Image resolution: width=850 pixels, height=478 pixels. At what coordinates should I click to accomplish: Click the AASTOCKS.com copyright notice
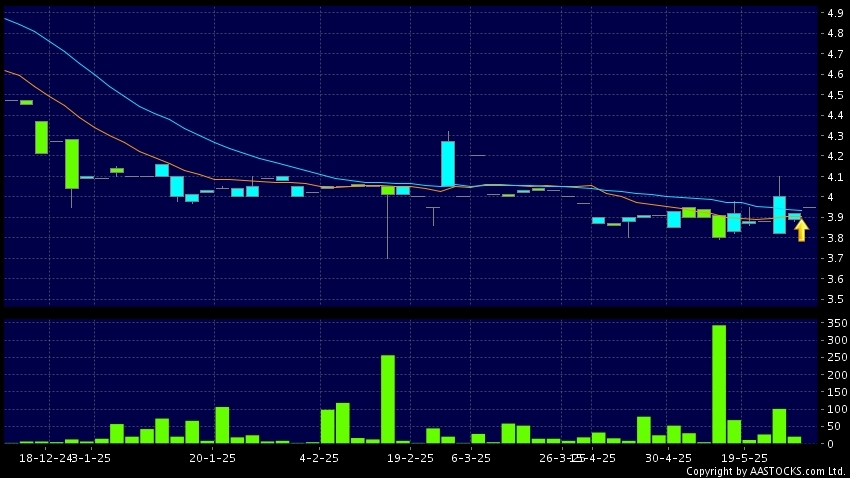(767, 471)
